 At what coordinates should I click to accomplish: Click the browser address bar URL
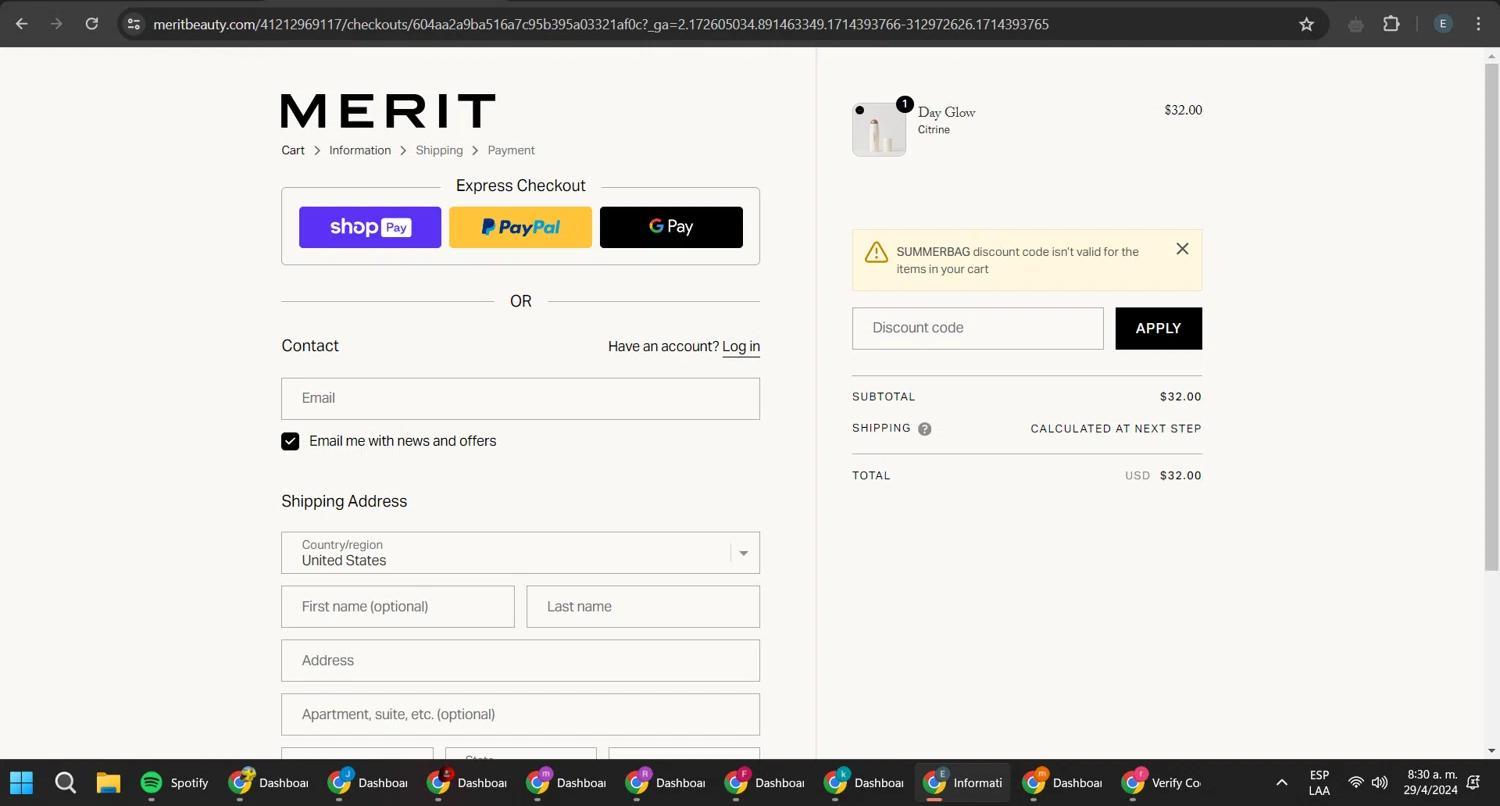[x=600, y=24]
